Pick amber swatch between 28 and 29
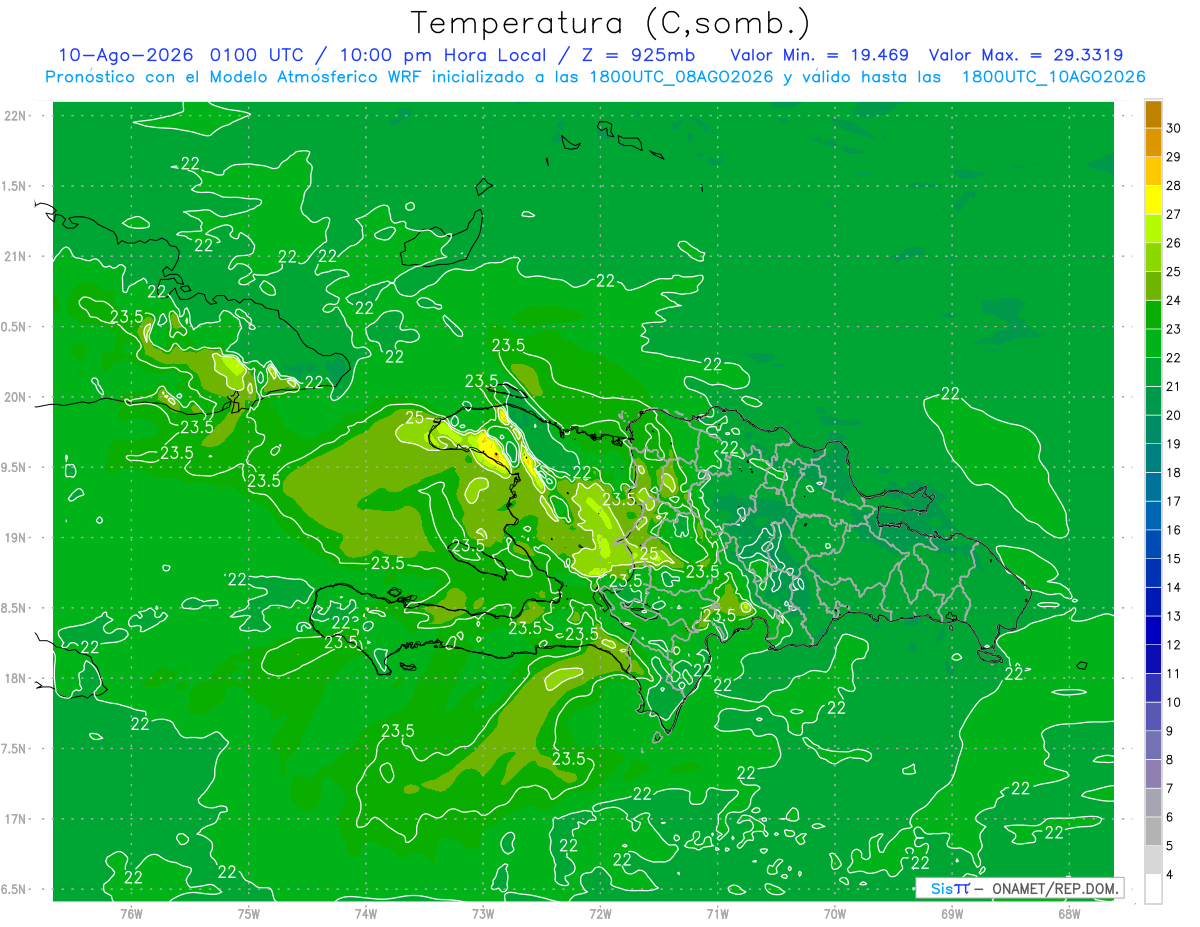Viewport: 1200px width, 927px height. coord(1153,171)
